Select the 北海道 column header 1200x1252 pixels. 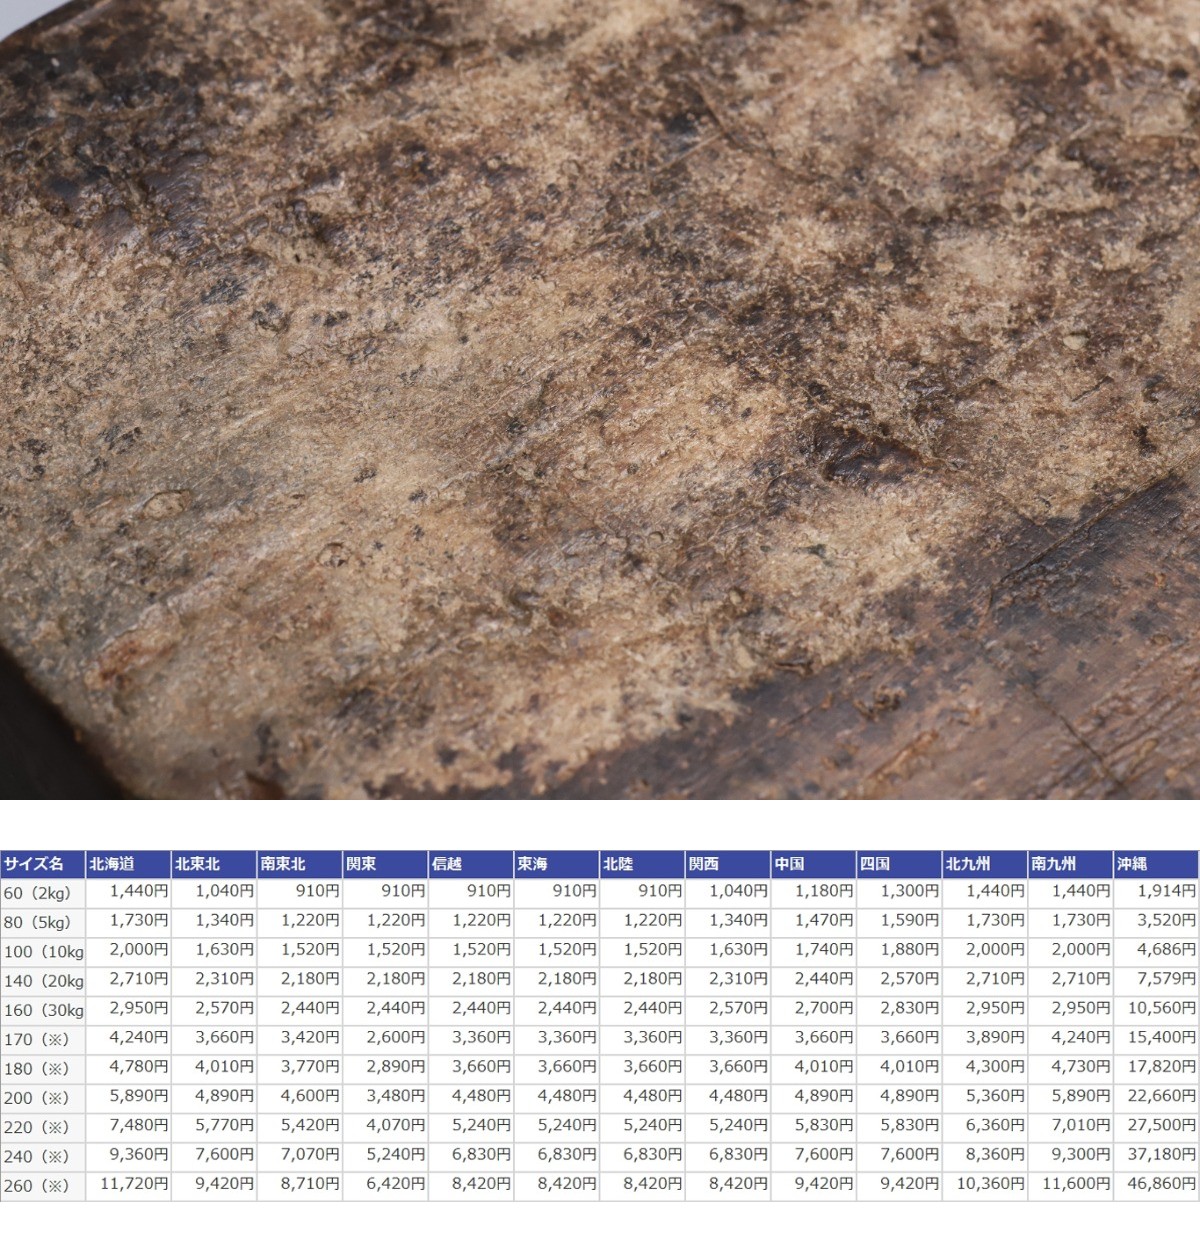(x=129, y=864)
